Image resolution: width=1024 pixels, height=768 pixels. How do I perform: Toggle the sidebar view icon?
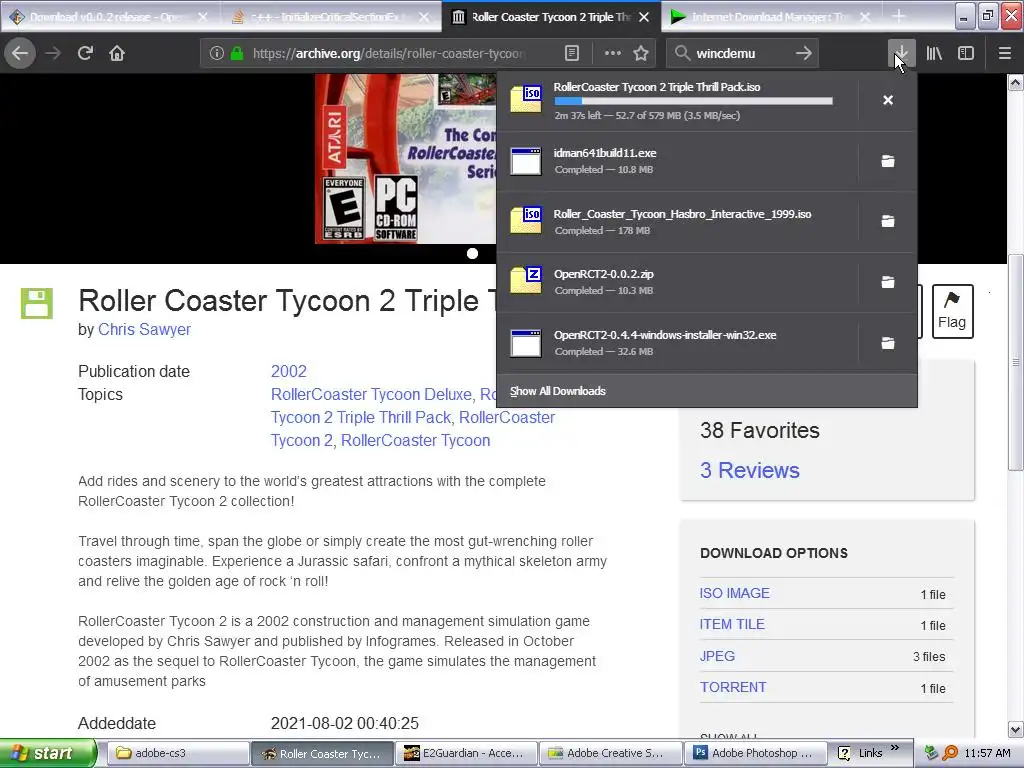[x=966, y=53]
